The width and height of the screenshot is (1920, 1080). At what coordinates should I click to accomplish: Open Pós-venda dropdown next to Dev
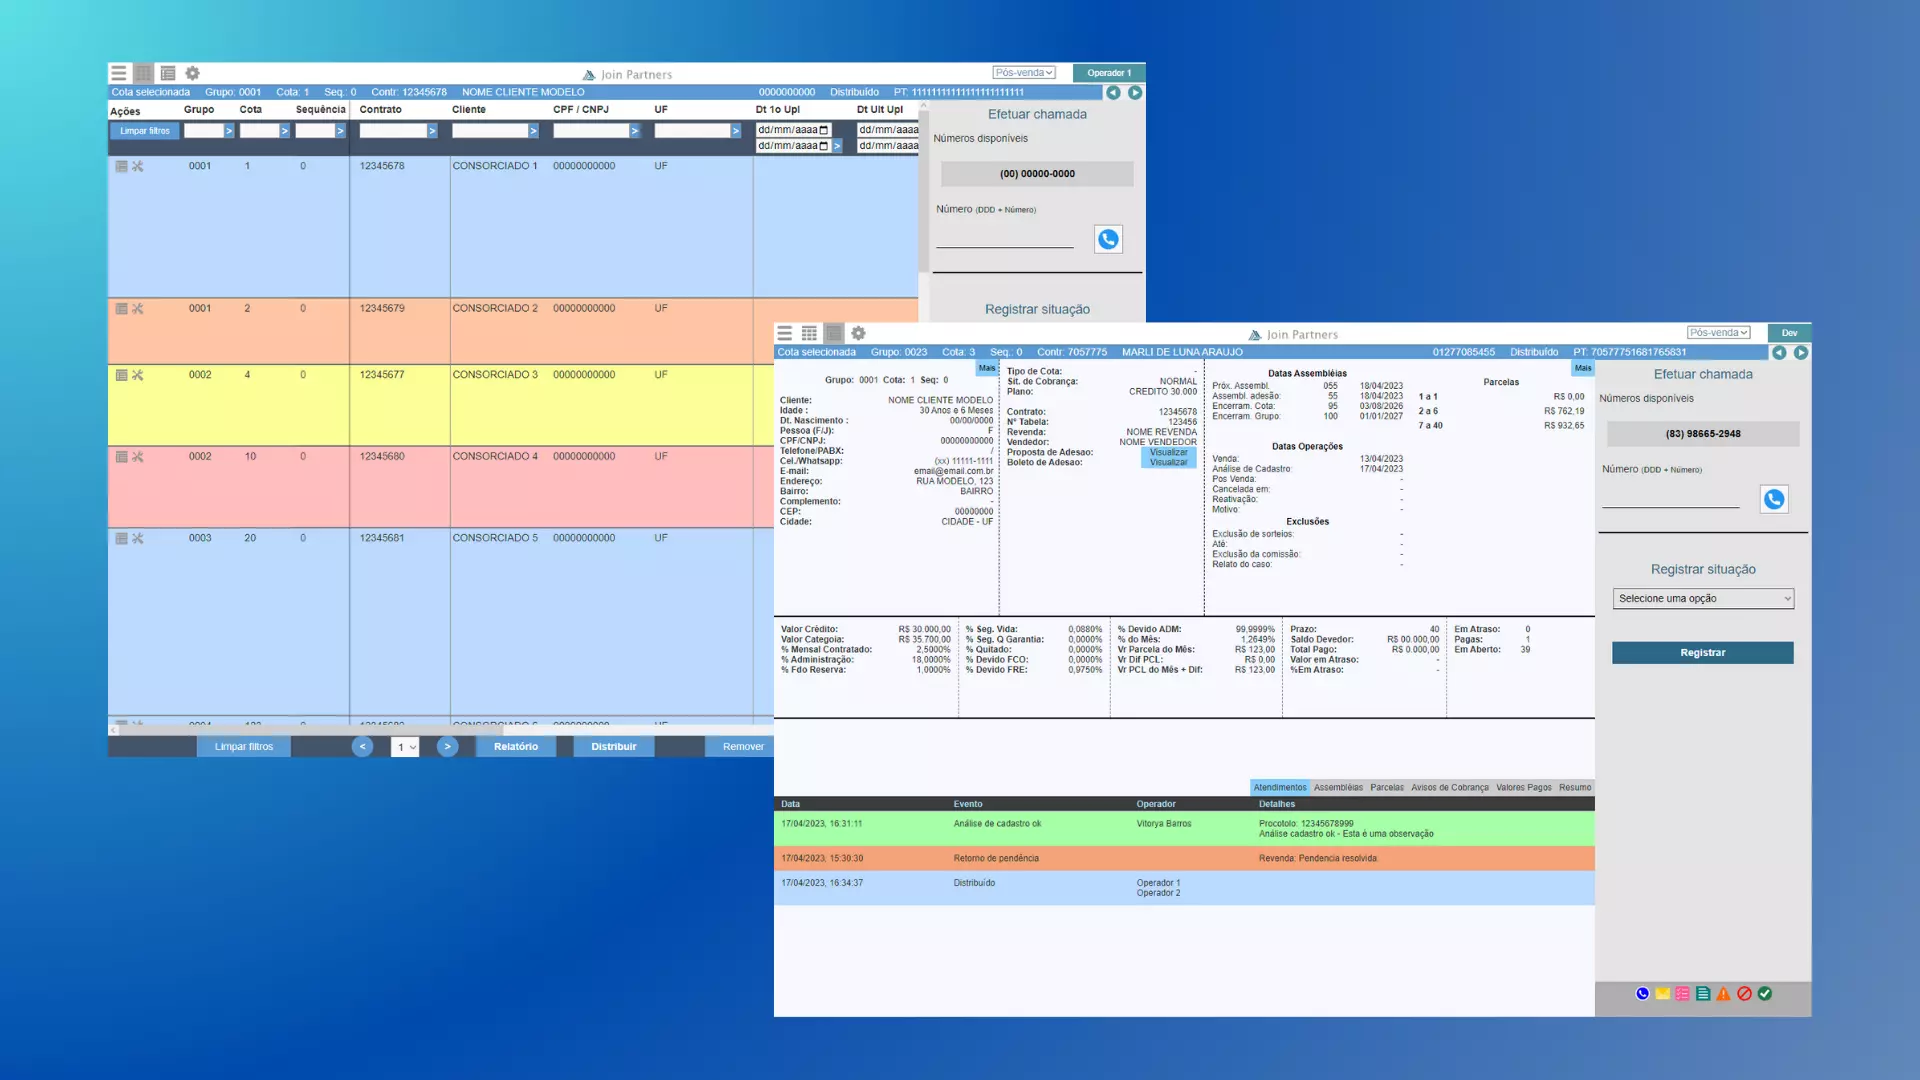coord(1718,333)
